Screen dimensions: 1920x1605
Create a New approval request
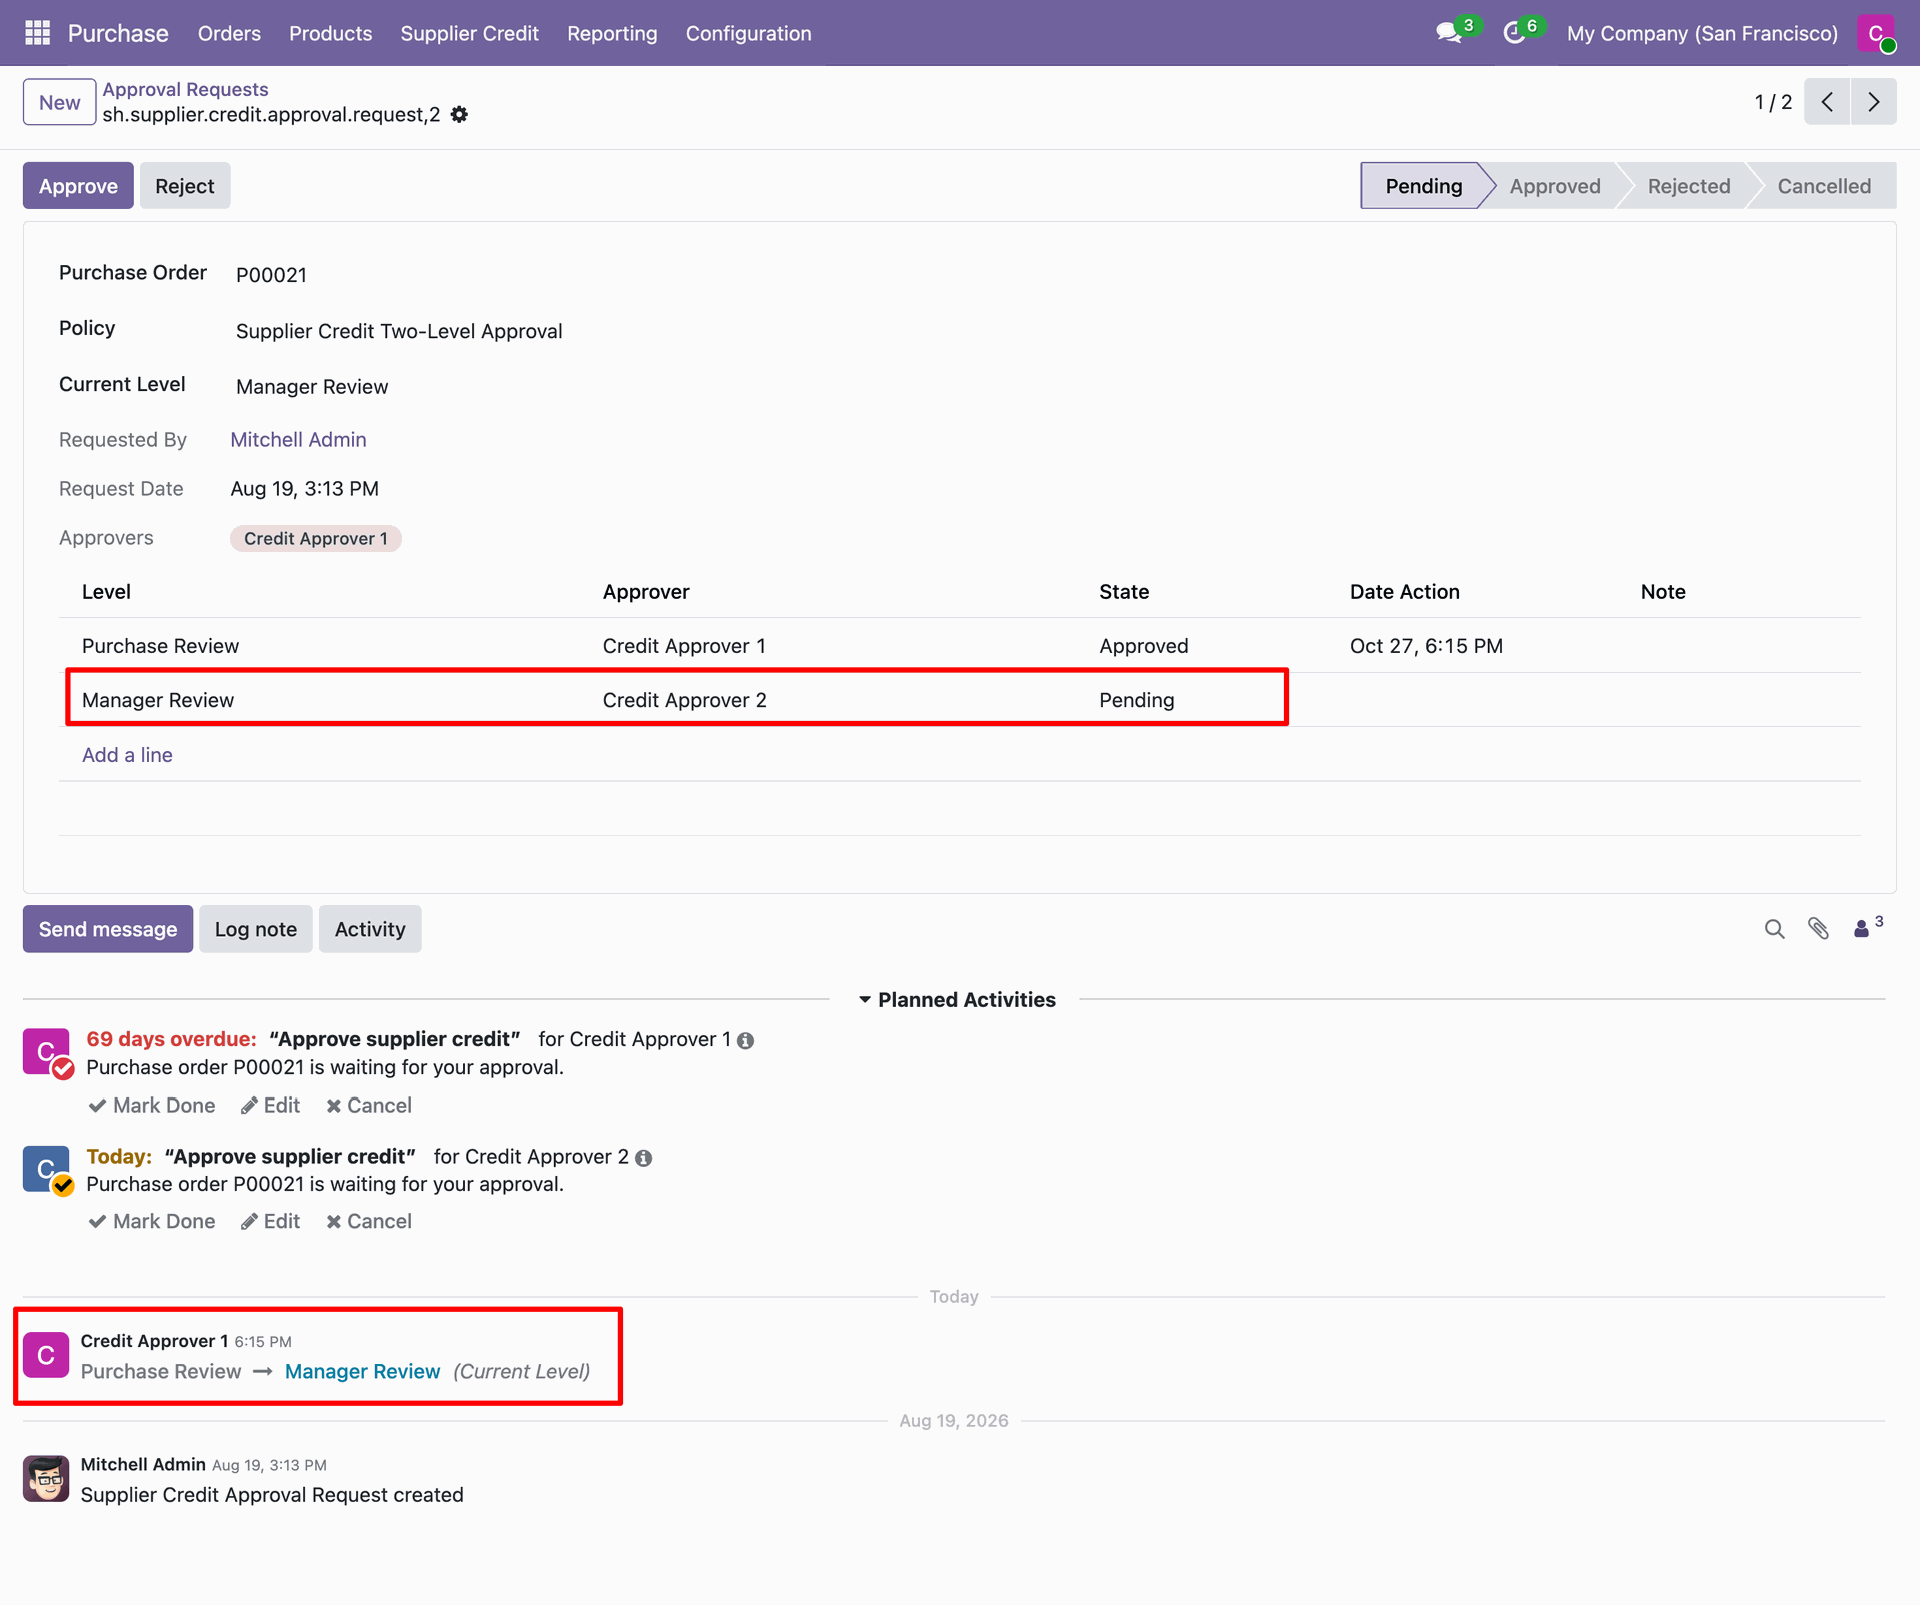(60, 102)
